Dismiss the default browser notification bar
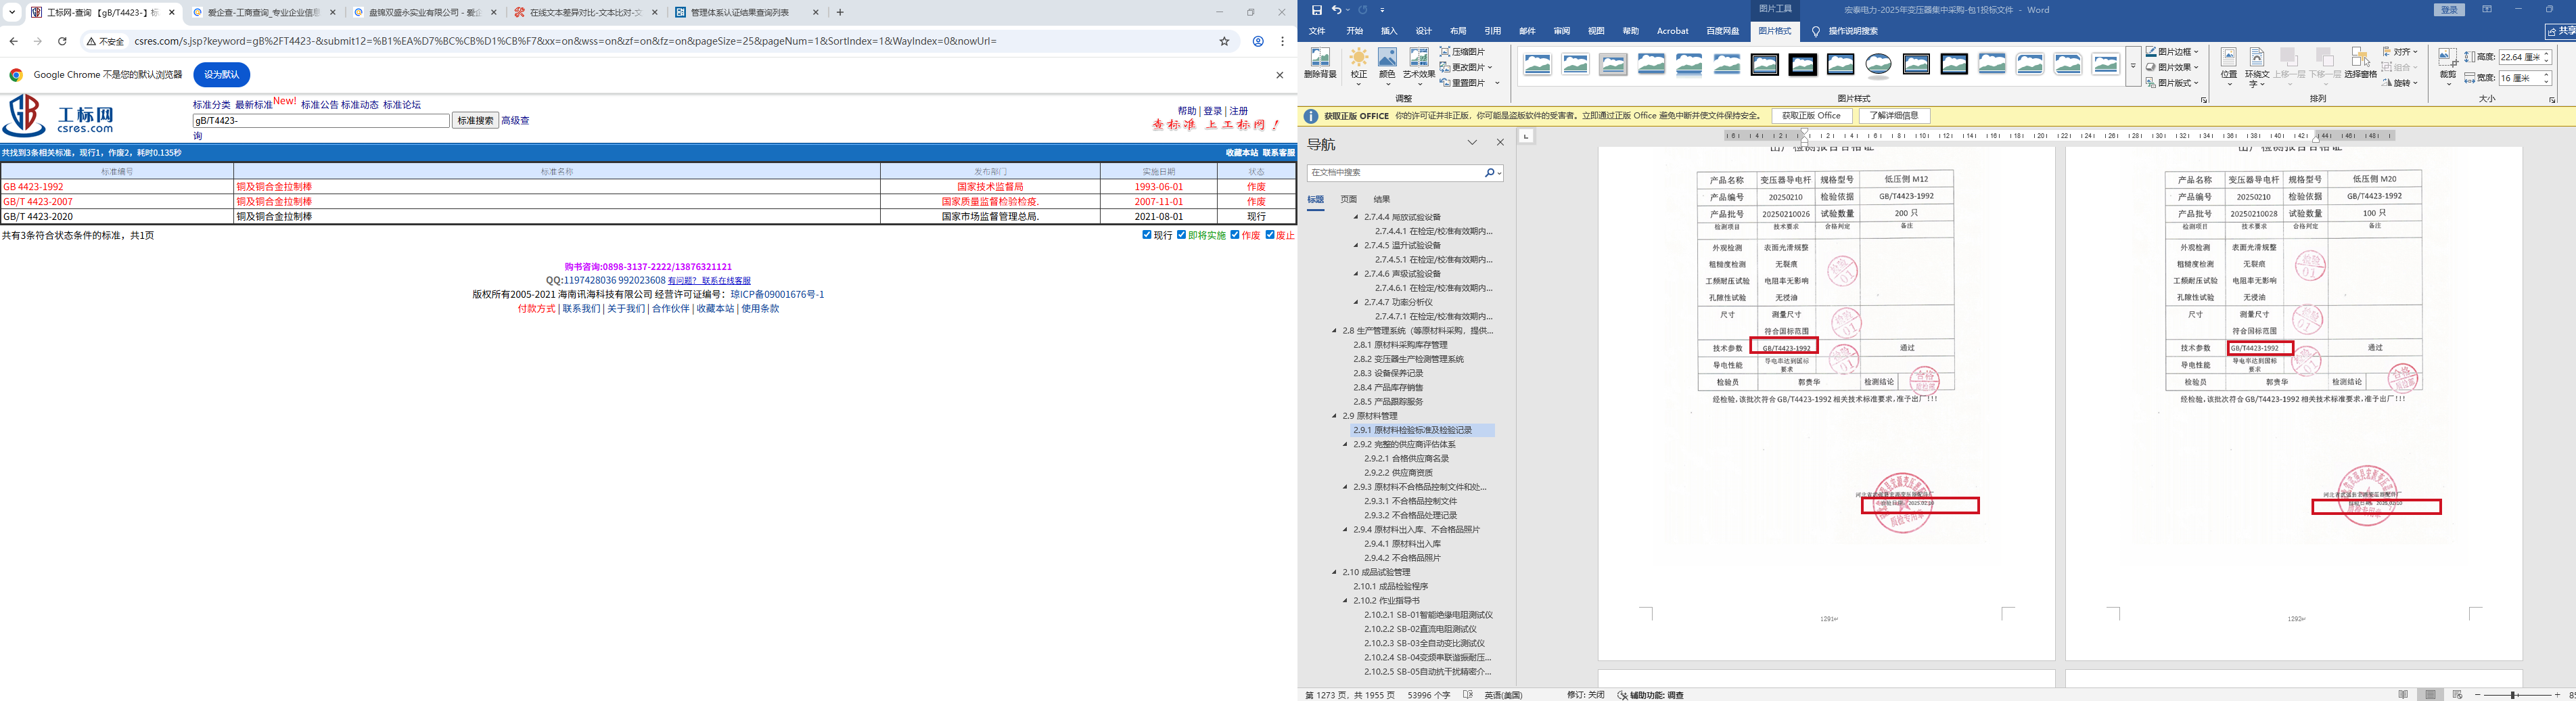This screenshot has height=701, width=2576. [x=1279, y=75]
